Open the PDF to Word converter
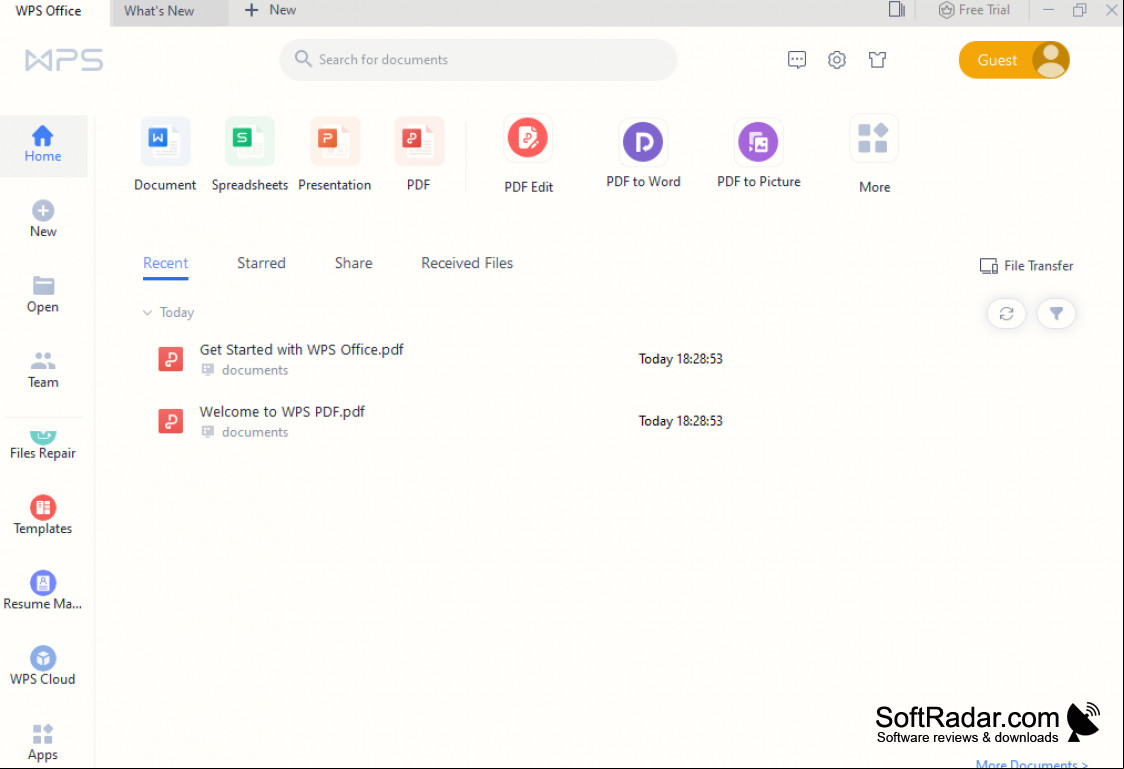Image resolution: width=1124 pixels, height=769 pixels. click(643, 155)
